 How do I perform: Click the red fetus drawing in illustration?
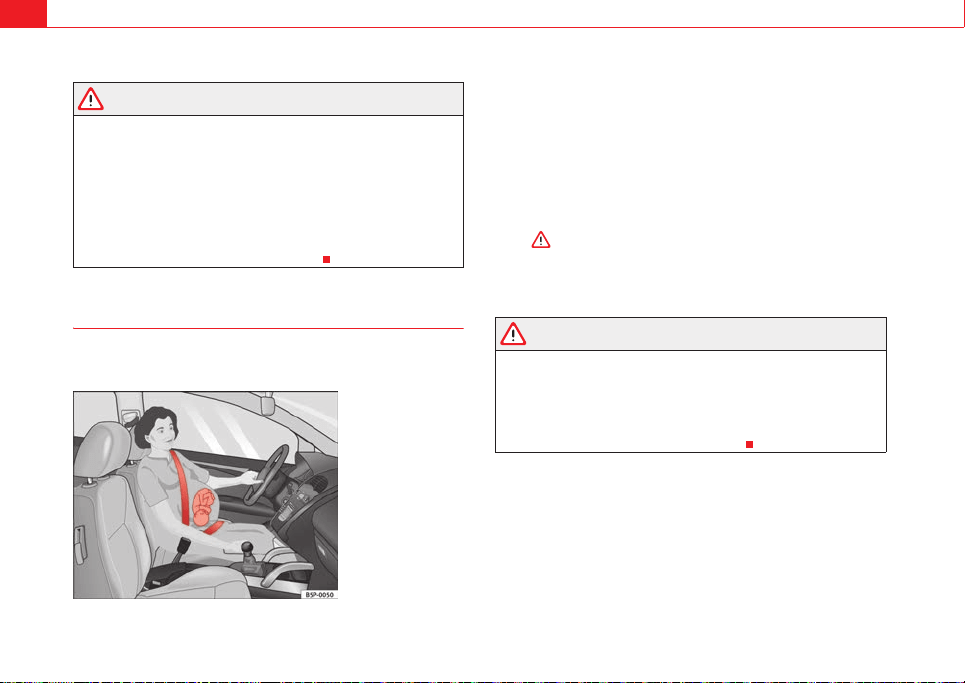coord(204,508)
